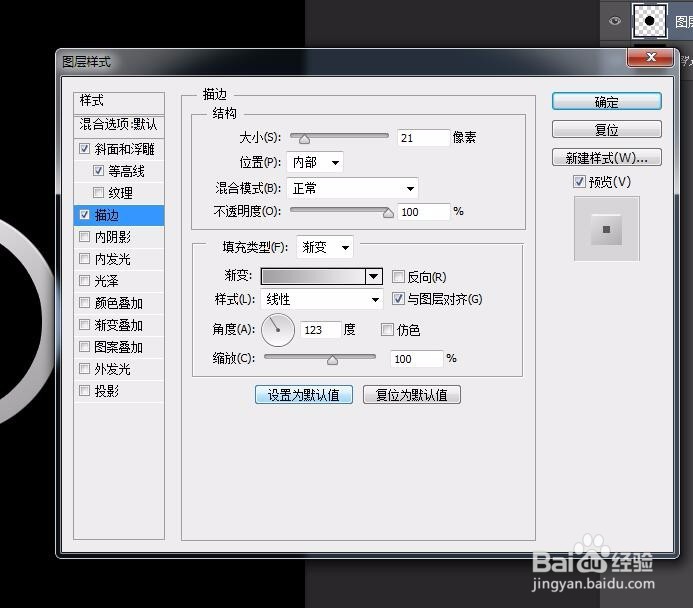Open the 填充类型(F) dropdown showing 渐变
Image resolution: width=693 pixels, height=608 pixels.
(324, 247)
